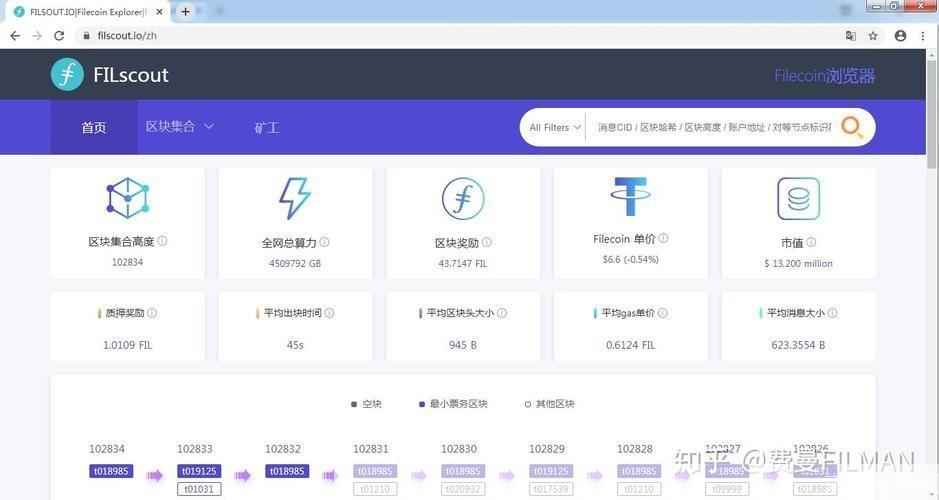Click the 4509792 GB network power value
This screenshot has height=500, width=939.
[x=295, y=263]
